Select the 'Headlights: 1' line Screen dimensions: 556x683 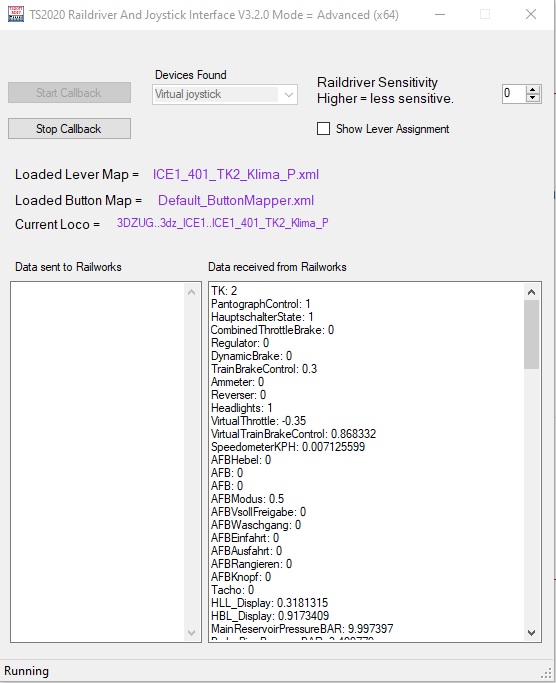tap(242, 408)
